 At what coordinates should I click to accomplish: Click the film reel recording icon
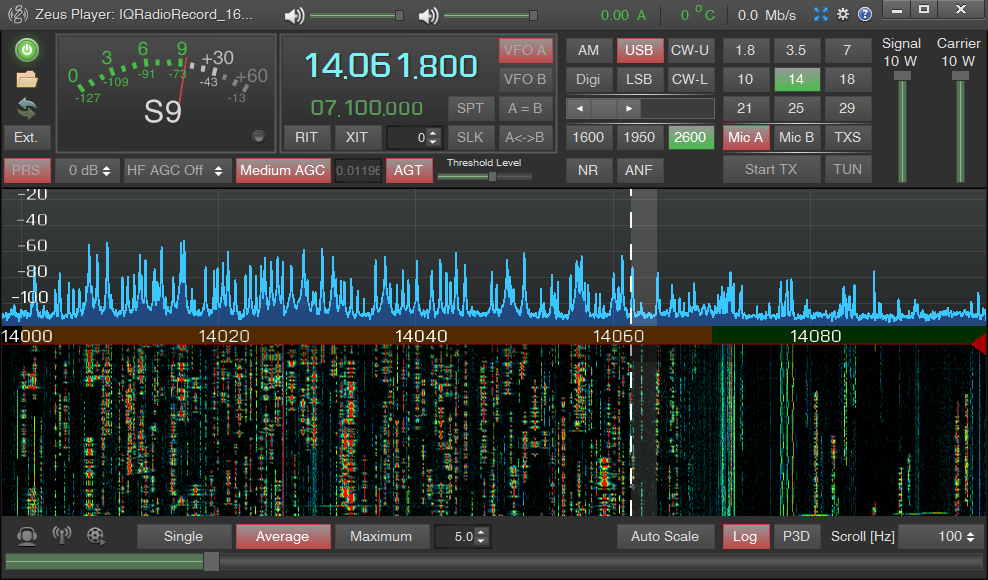[96, 536]
